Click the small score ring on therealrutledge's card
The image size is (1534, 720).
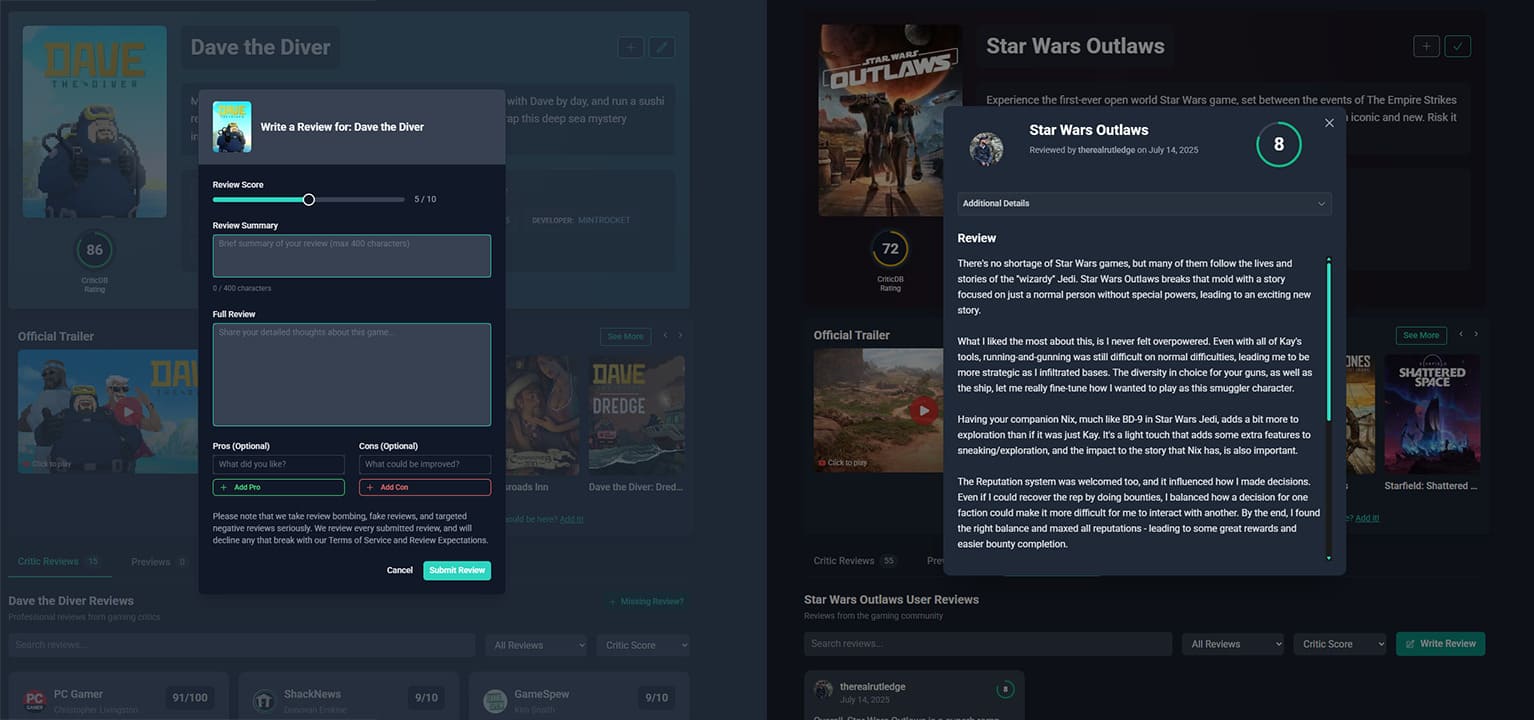[1005, 689]
